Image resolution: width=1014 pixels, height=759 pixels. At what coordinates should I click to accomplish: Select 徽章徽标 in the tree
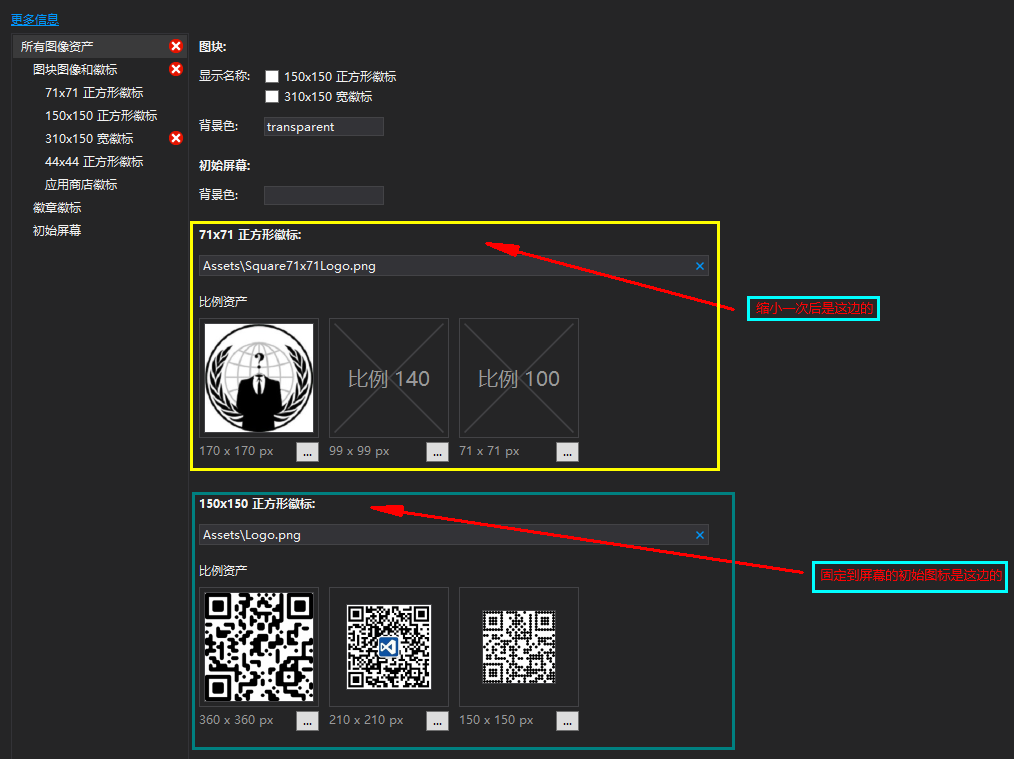point(57,208)
